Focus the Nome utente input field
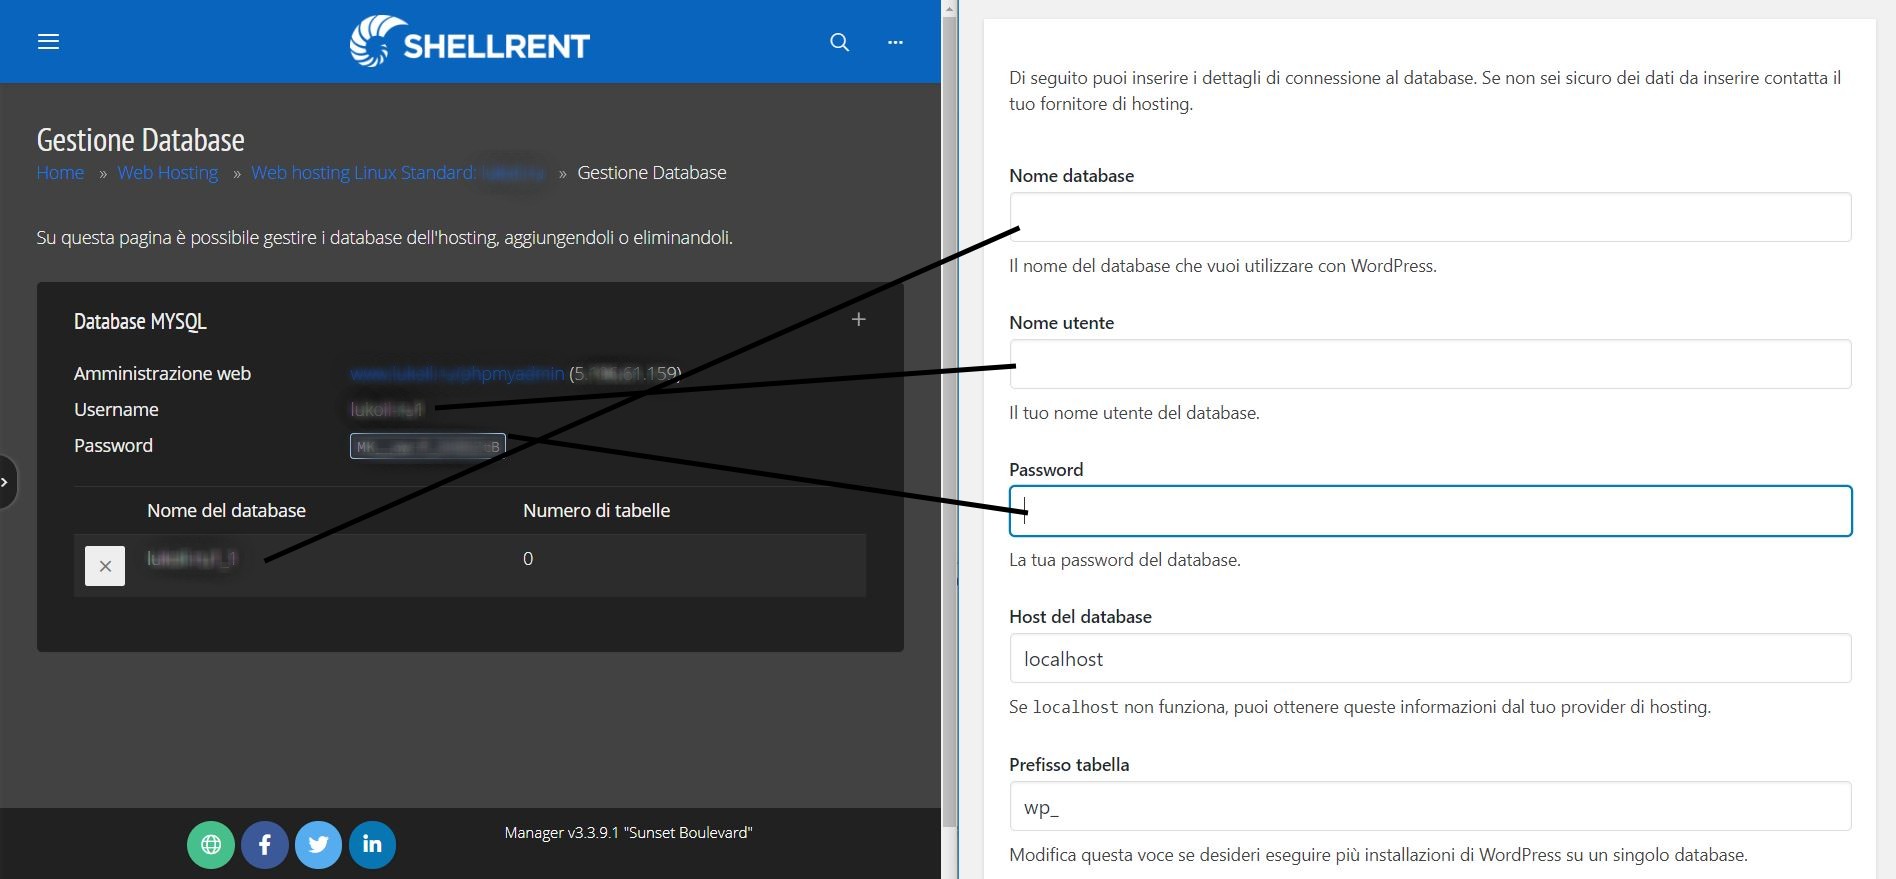Image resolution: width=1896 pixels, height=879 pixels. [1430, 364]
